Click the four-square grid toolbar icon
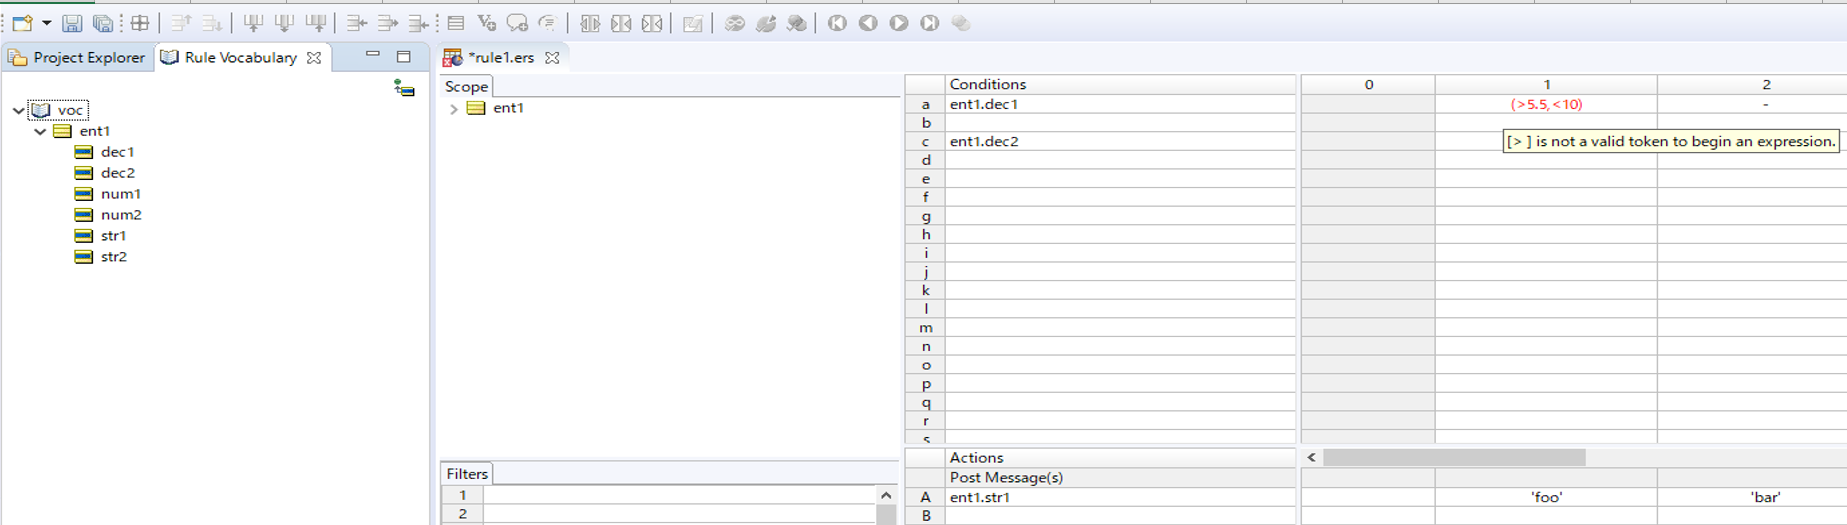Screen dimensions: 1847x525 pyautogui.click(x=140, y=23)
